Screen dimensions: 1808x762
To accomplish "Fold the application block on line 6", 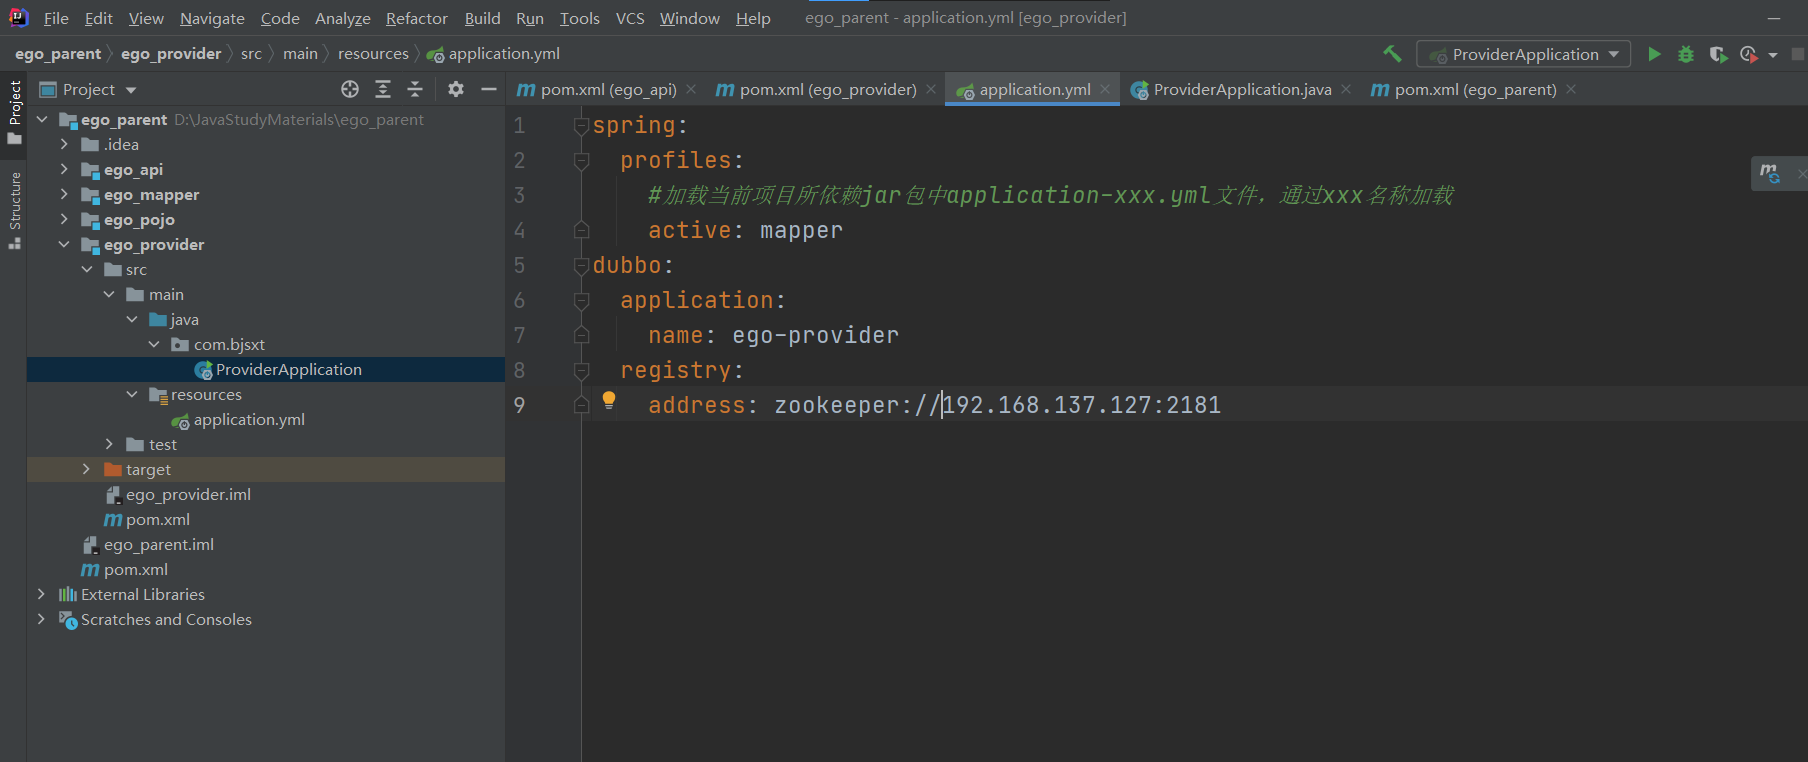I will click(581, 301).
